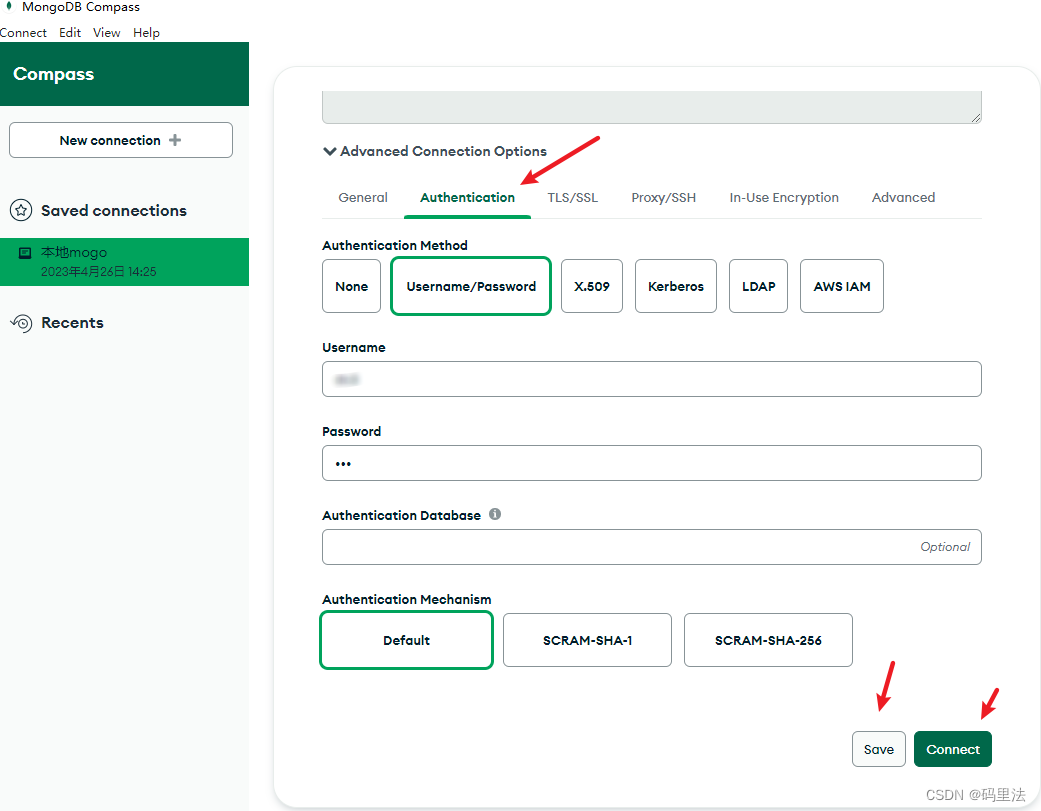Open the Proxy/SSH tab
Image resolution: width=1041 pixels, height=811 pixels.
pos(663,198)
